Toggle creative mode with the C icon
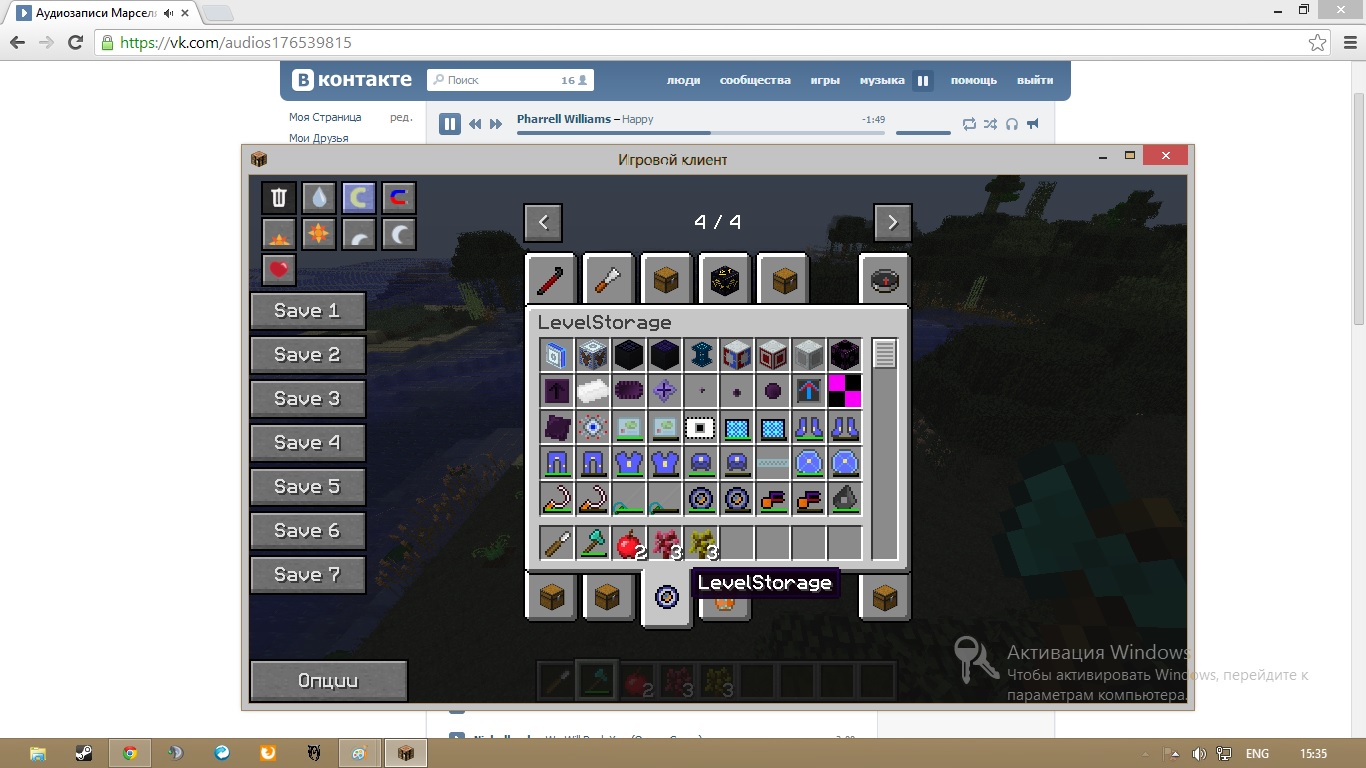The width and height of the screenshot is (1366, 768). point(359,198)
